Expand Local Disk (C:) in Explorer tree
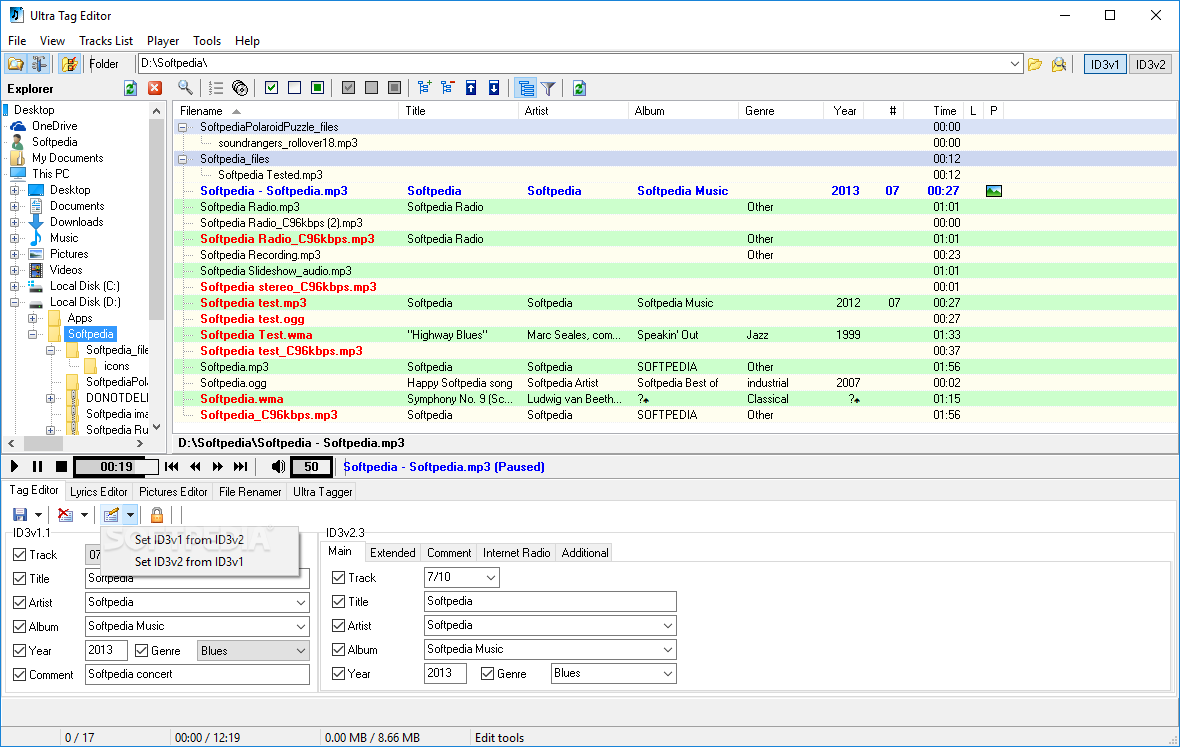Viewport: 1180px width, 747px height. click(x=14, y=286)
